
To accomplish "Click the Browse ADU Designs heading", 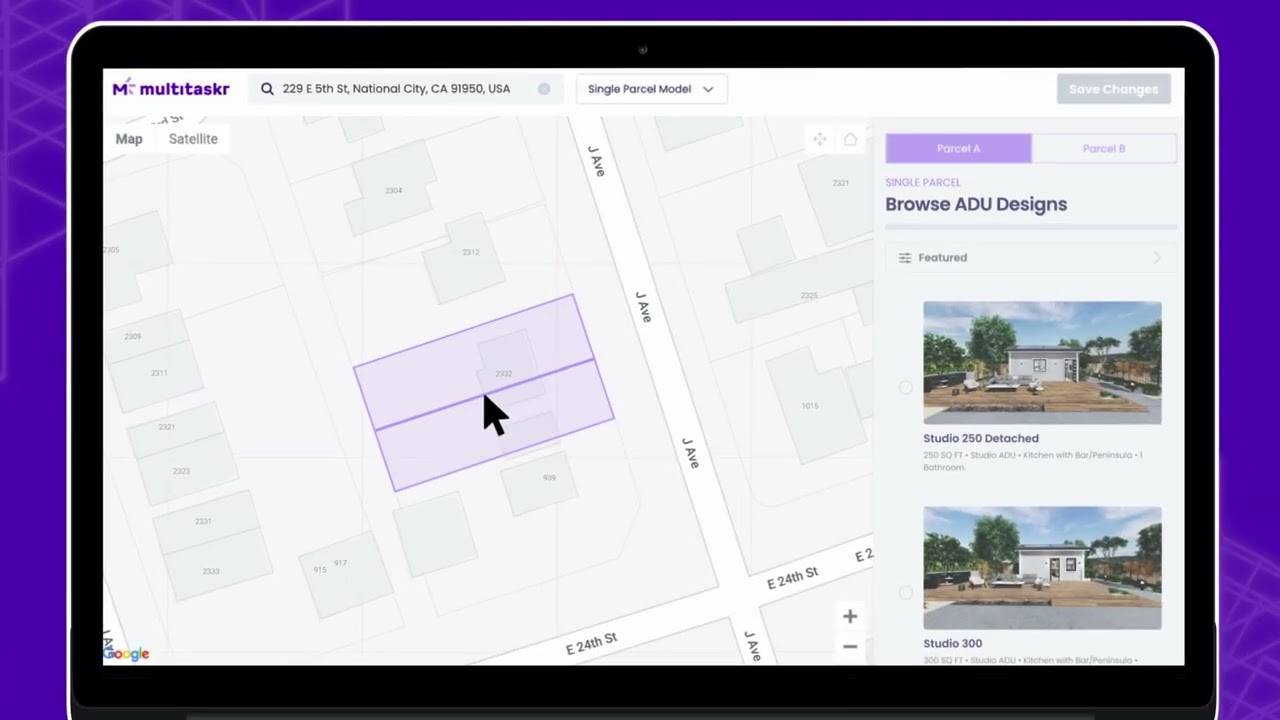I will click(976, 204).
